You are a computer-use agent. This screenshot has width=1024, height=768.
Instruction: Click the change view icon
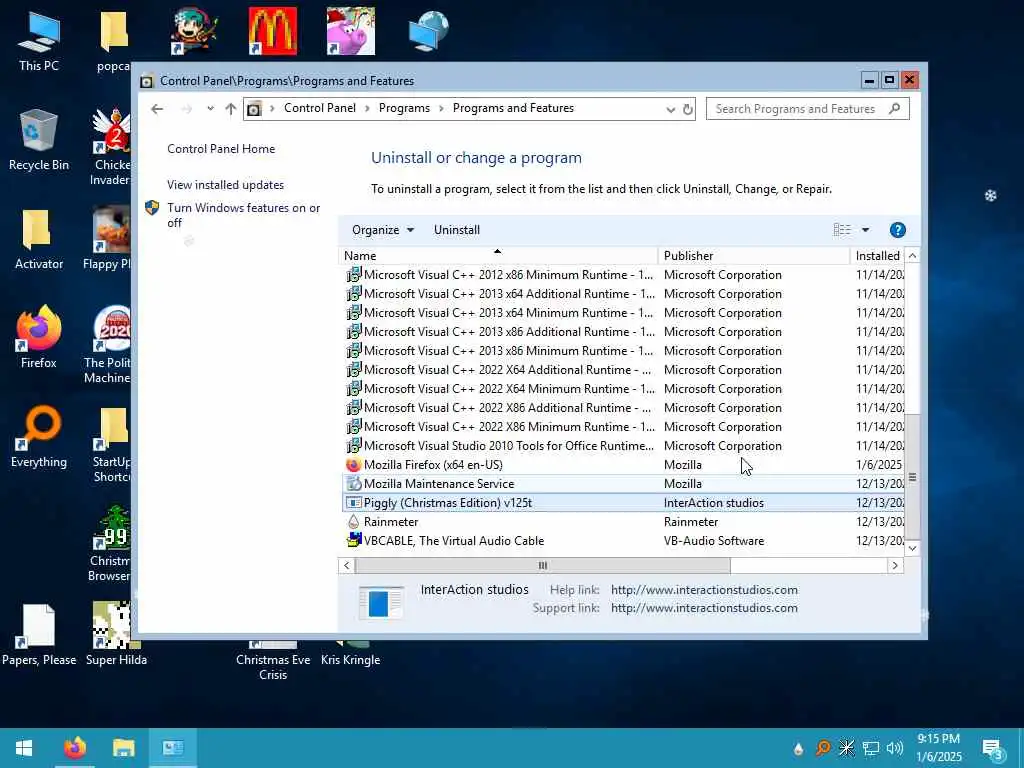(x=842, y=230)
